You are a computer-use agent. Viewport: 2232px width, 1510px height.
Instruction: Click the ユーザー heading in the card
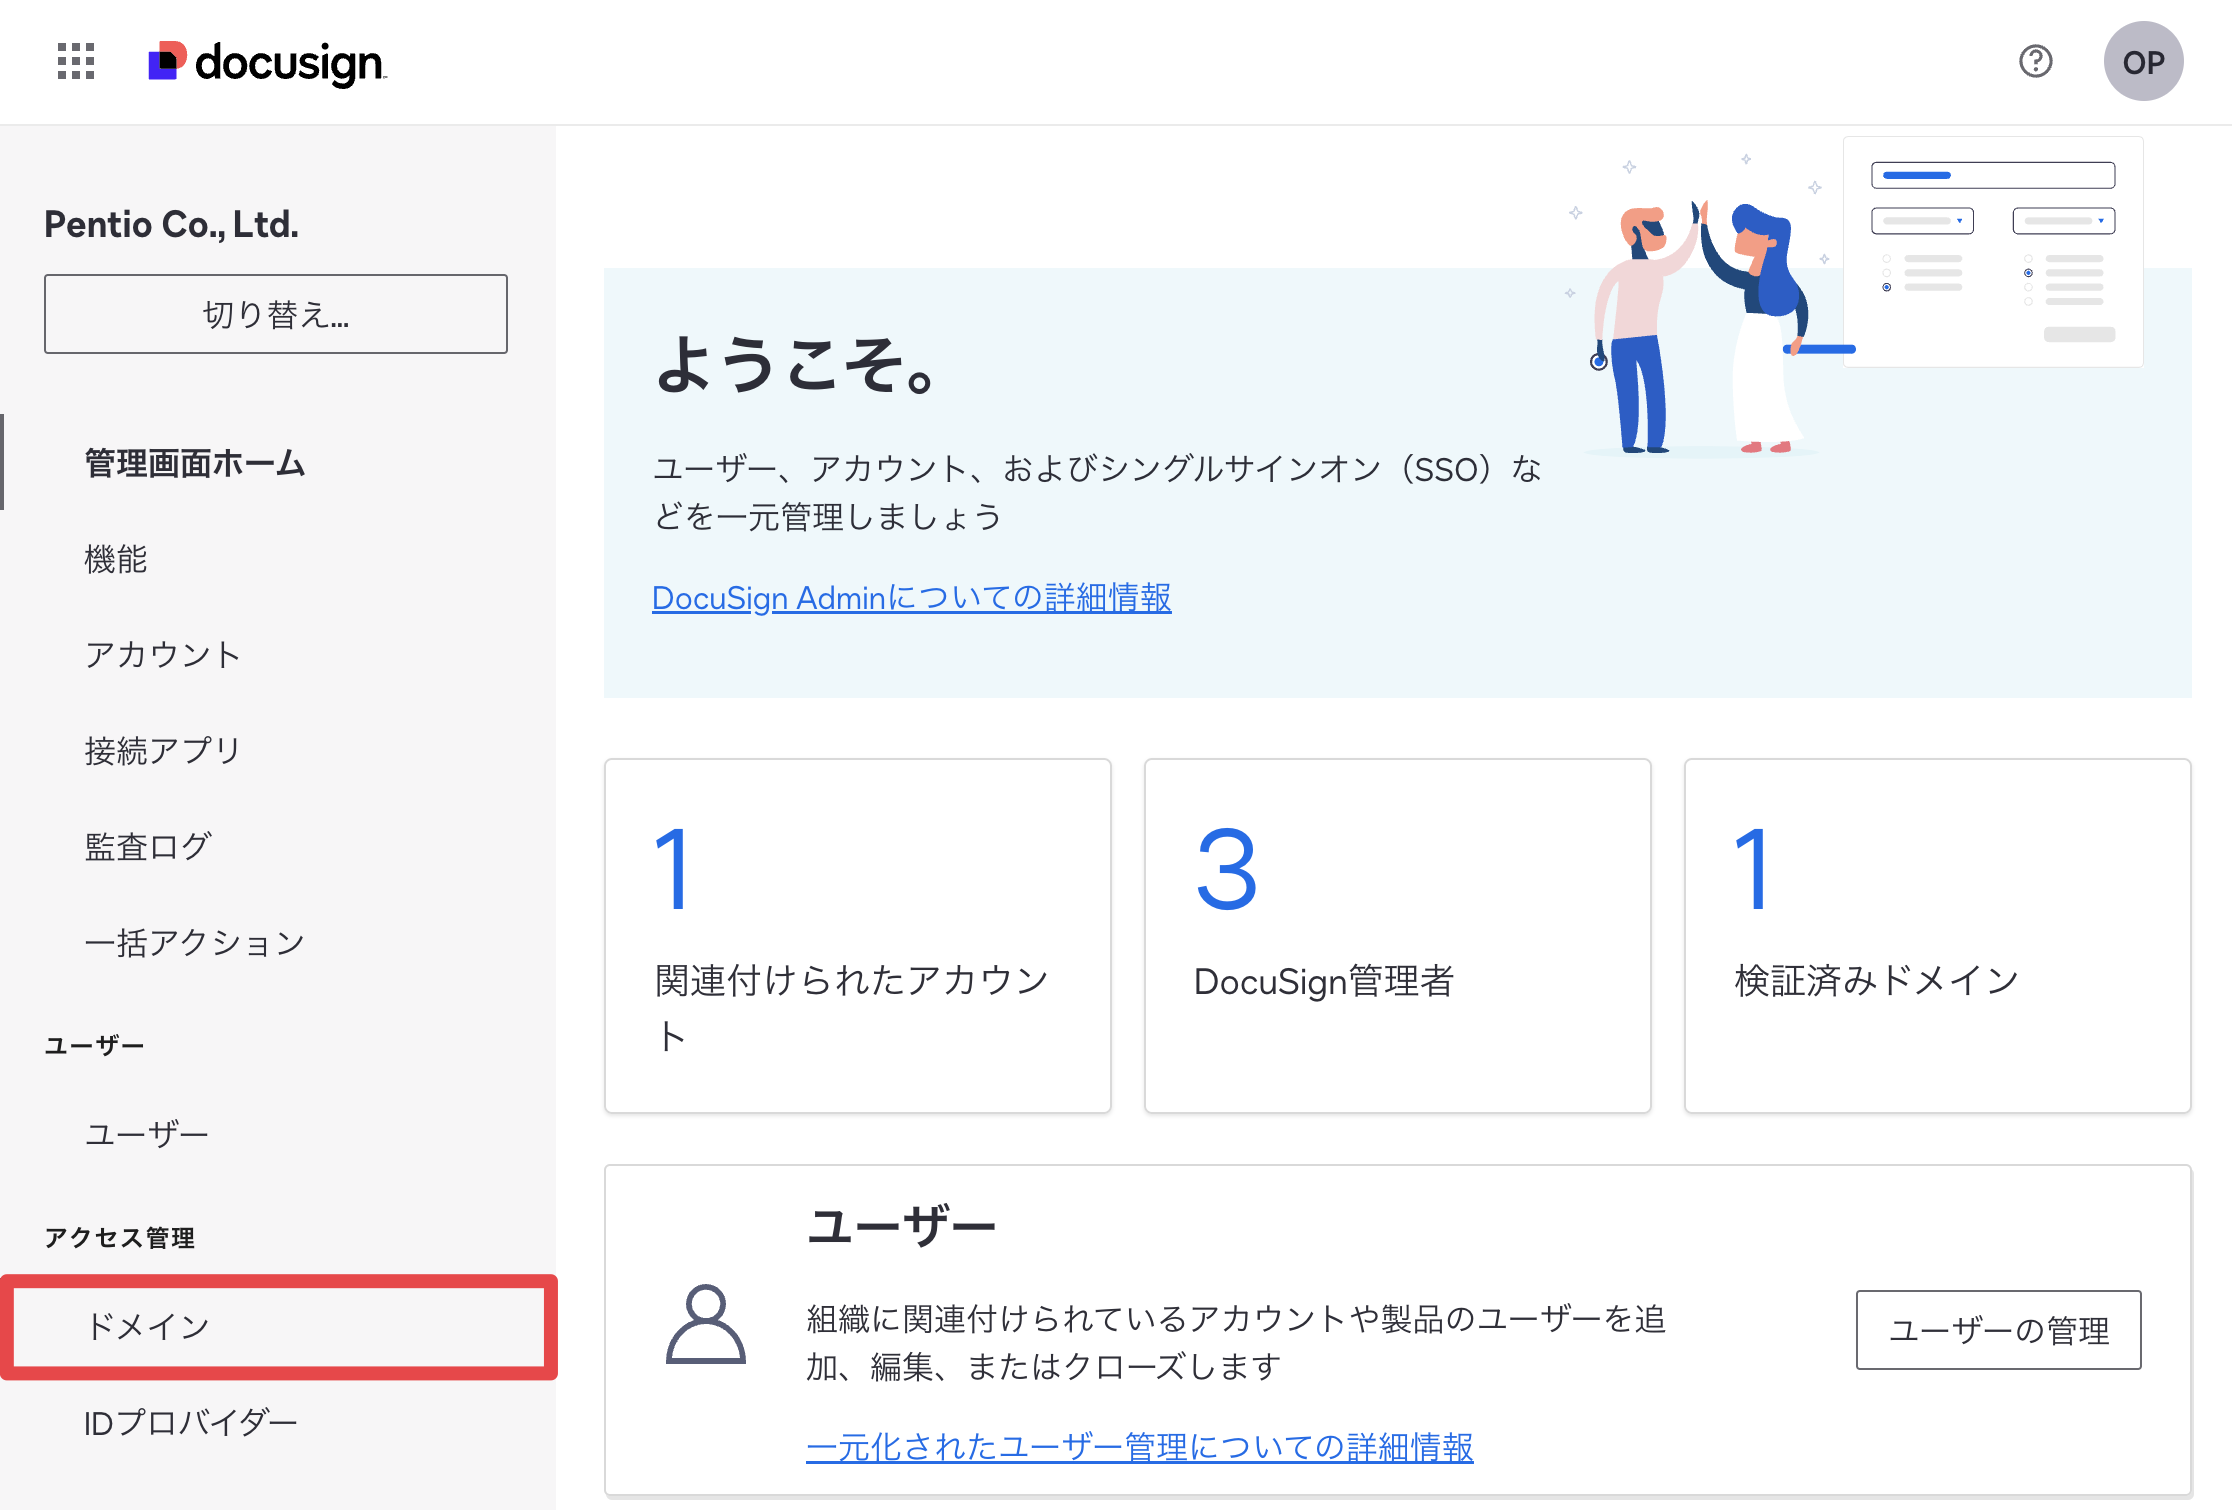tap(902, 1226)
